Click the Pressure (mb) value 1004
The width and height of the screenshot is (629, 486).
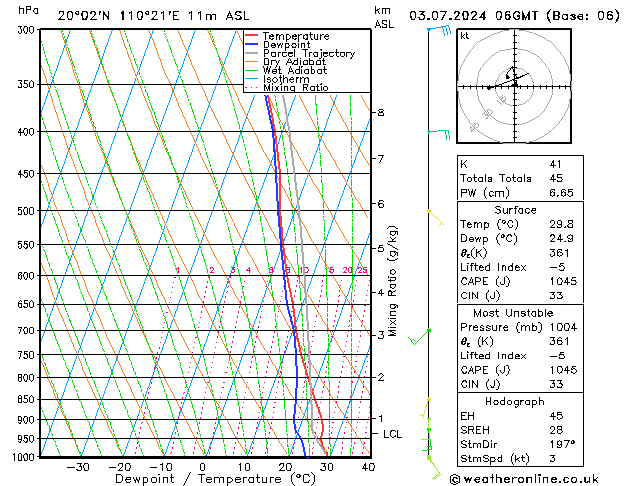click(563, 327)
